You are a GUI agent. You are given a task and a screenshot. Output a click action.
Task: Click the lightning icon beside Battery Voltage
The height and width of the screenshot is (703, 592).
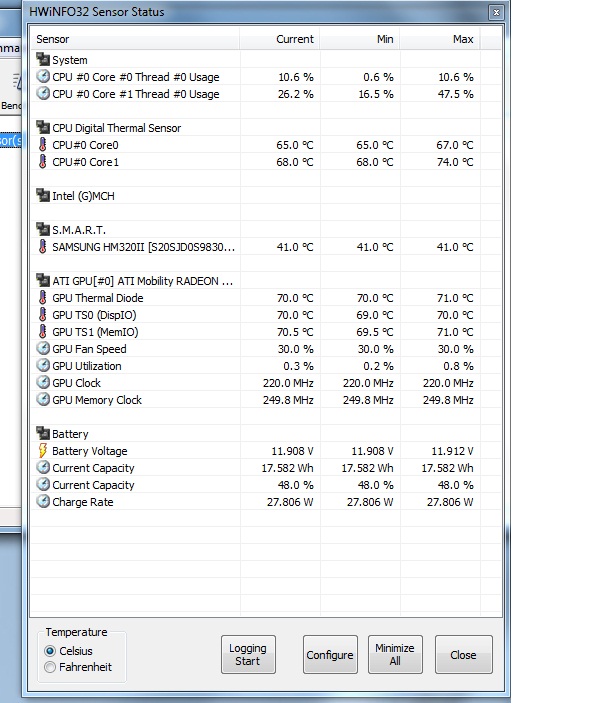tap(43, 451)
